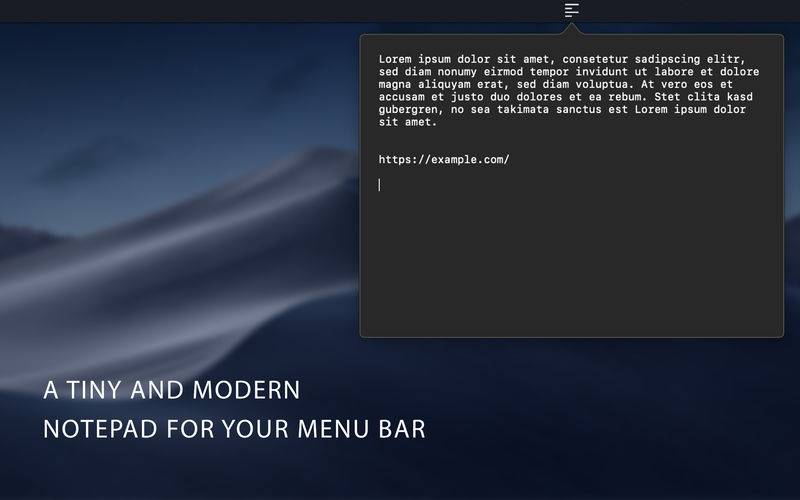Place cursor at word "voluptua"
The width and height of the screenshot is (800, 500).
coord(605,85)
